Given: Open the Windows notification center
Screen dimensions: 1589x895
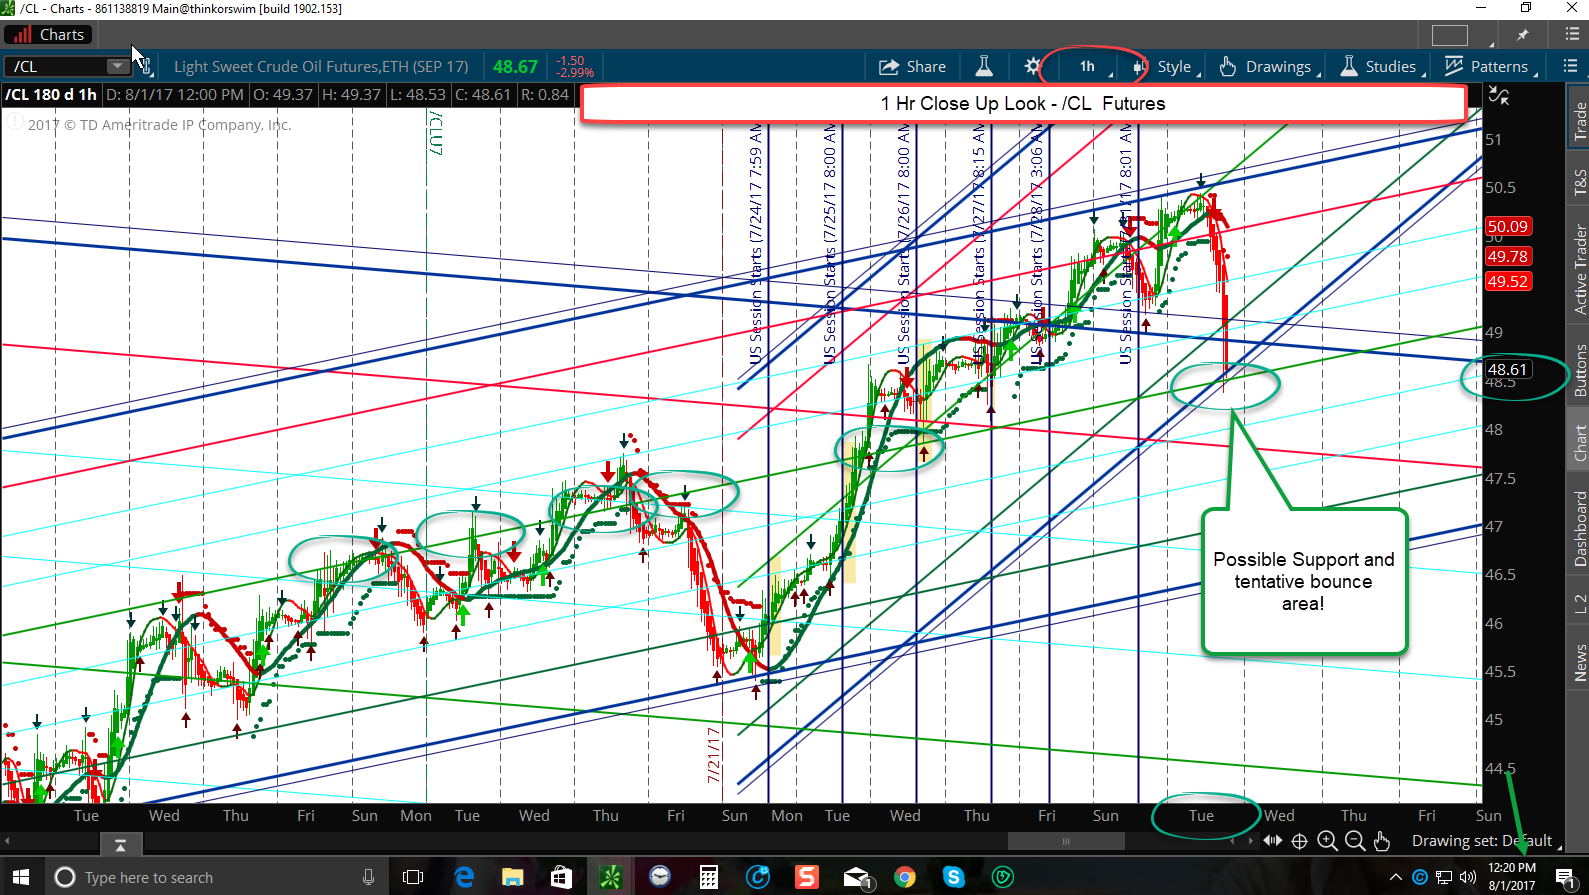Looking at the screenshot, I should (x=1566, y=877).
